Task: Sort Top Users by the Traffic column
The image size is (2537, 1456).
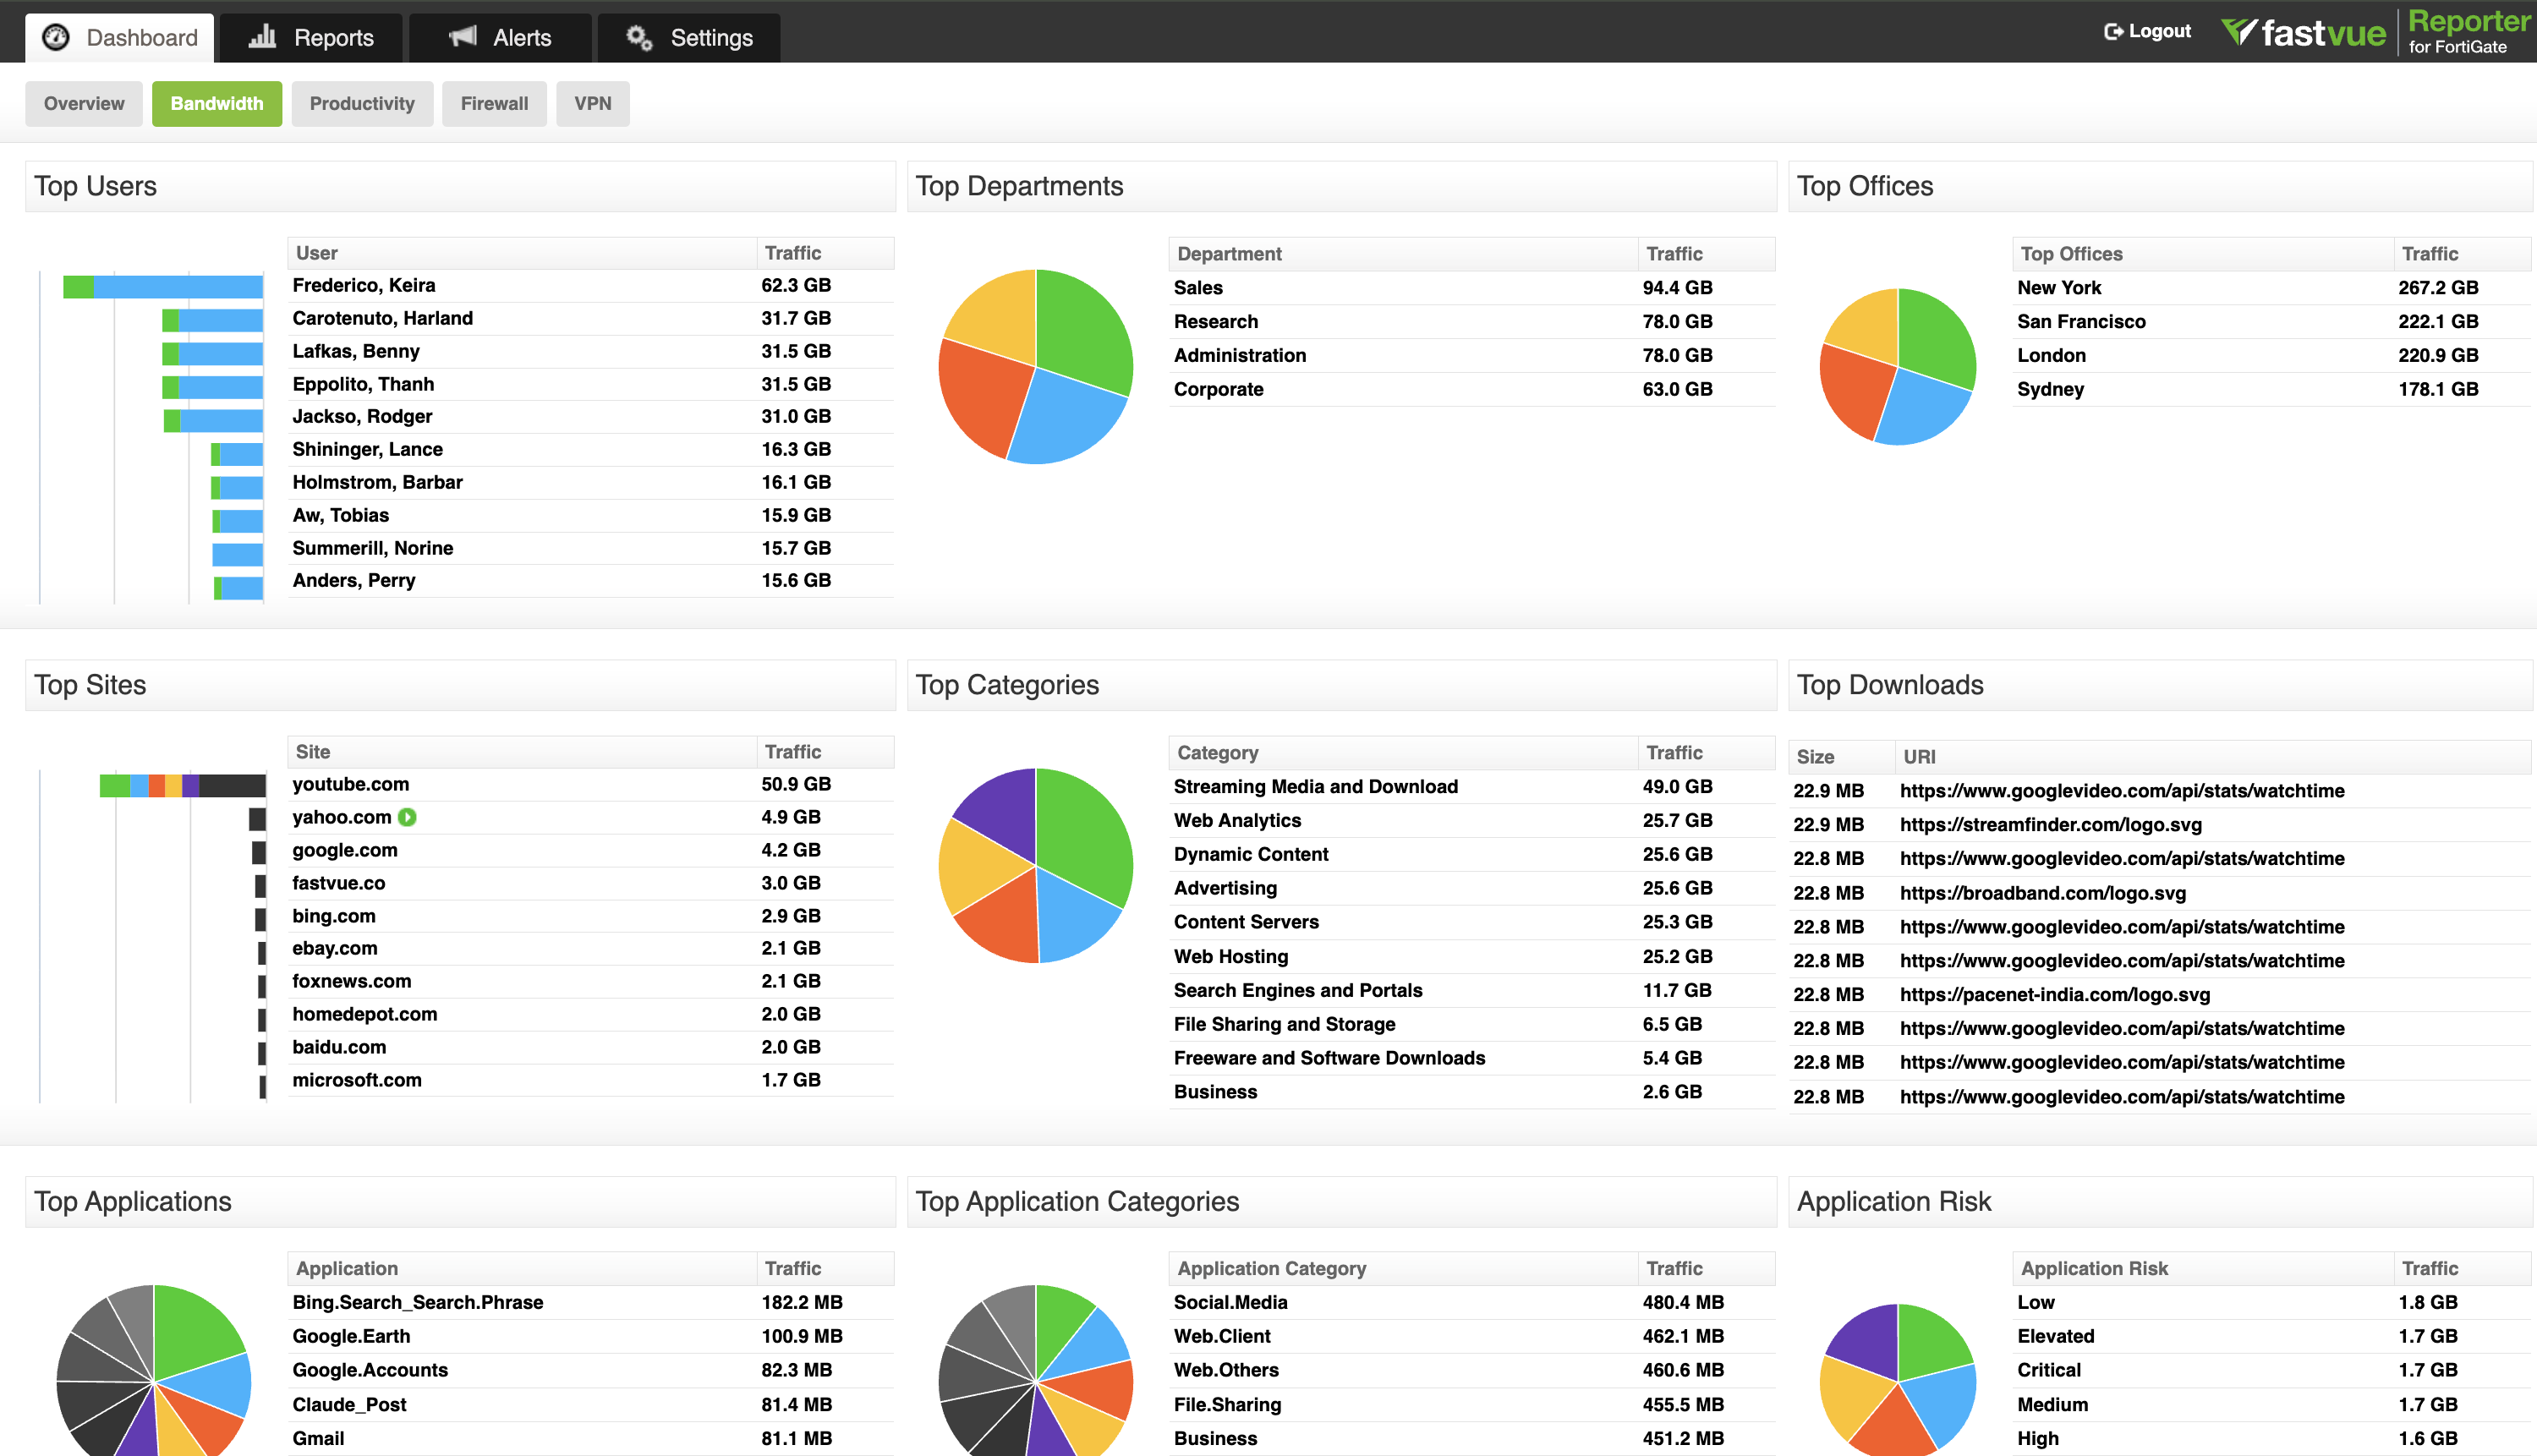Action: point(793,253)
